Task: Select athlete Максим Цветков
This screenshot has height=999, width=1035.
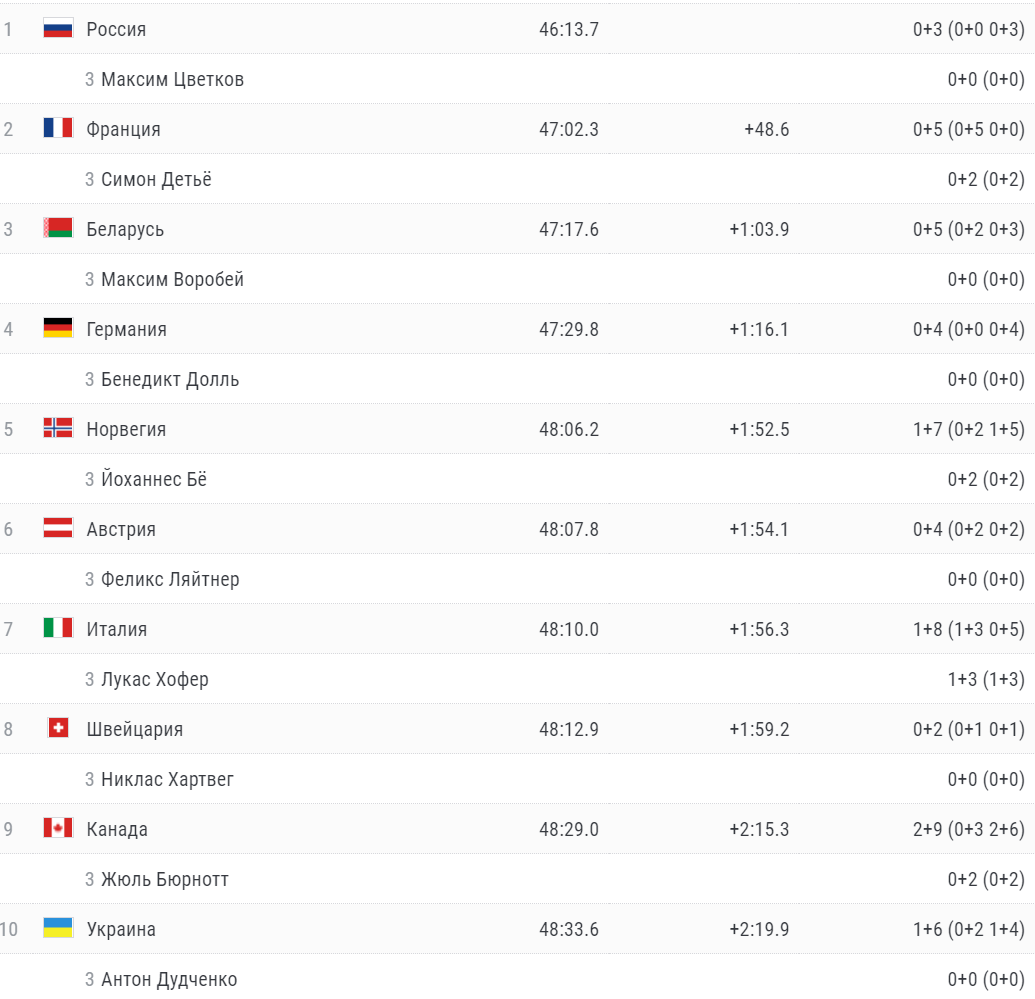Action: point(172,79)
